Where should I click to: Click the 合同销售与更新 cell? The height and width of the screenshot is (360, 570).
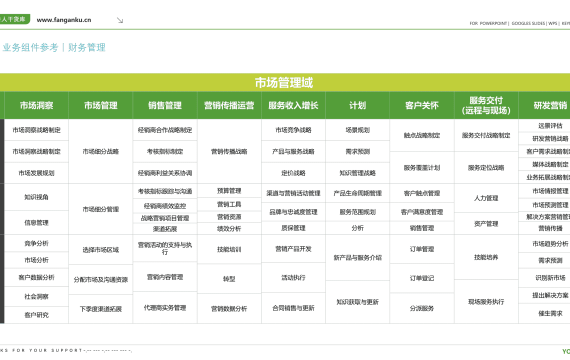coord(293,308)
